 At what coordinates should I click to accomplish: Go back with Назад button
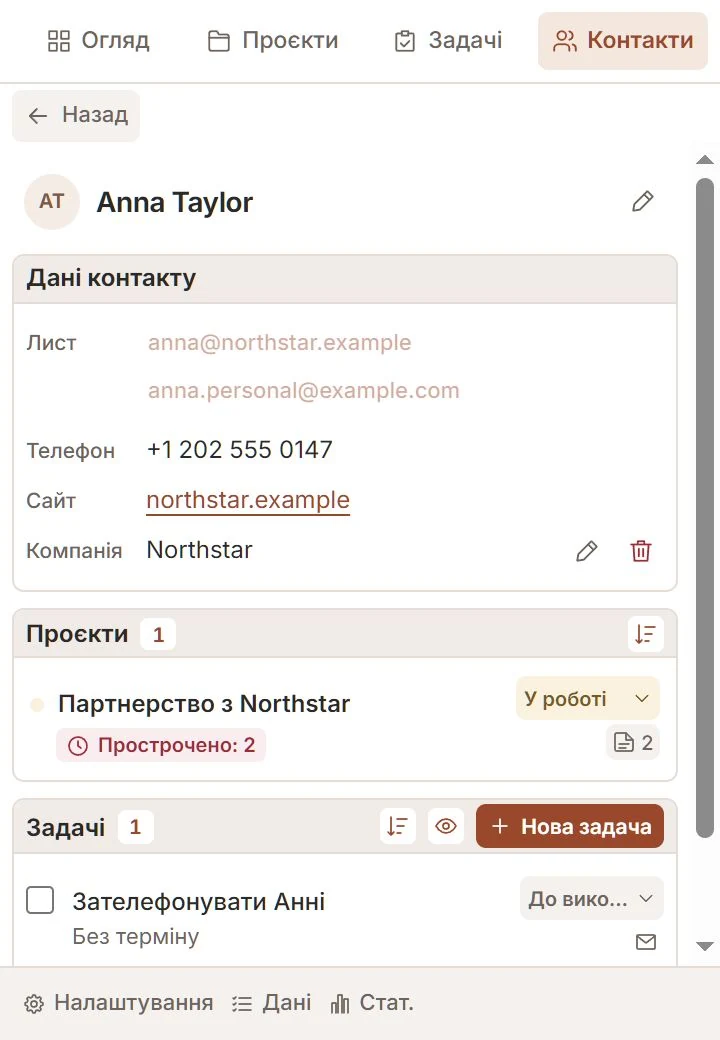(x=76, y=115)
